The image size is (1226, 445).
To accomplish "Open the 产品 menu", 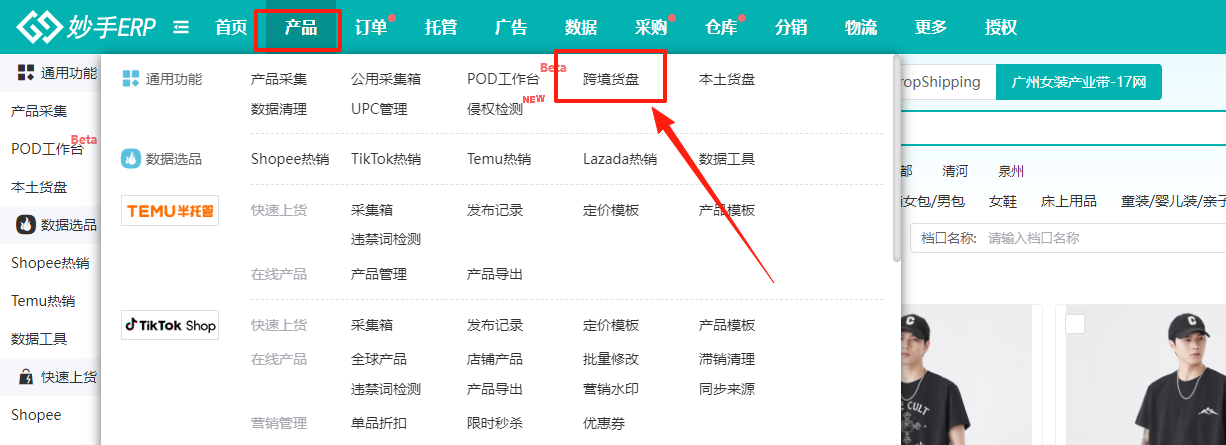I will point(301,27).
